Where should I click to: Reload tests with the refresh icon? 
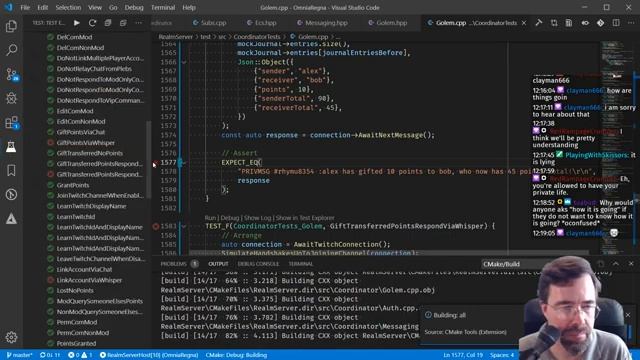pos(92,23)
